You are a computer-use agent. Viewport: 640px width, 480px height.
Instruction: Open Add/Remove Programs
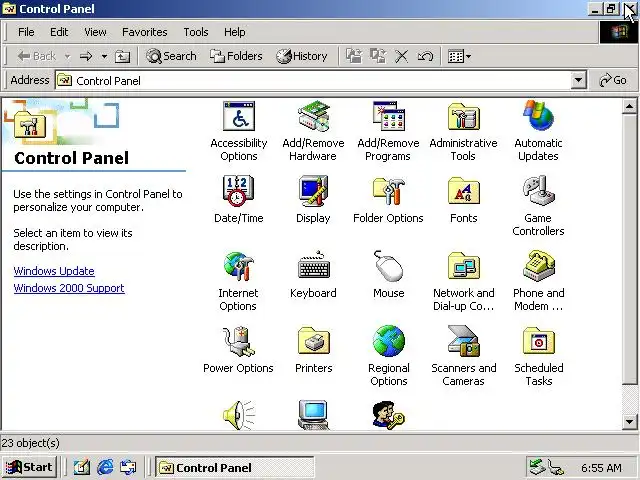(388, 131)
